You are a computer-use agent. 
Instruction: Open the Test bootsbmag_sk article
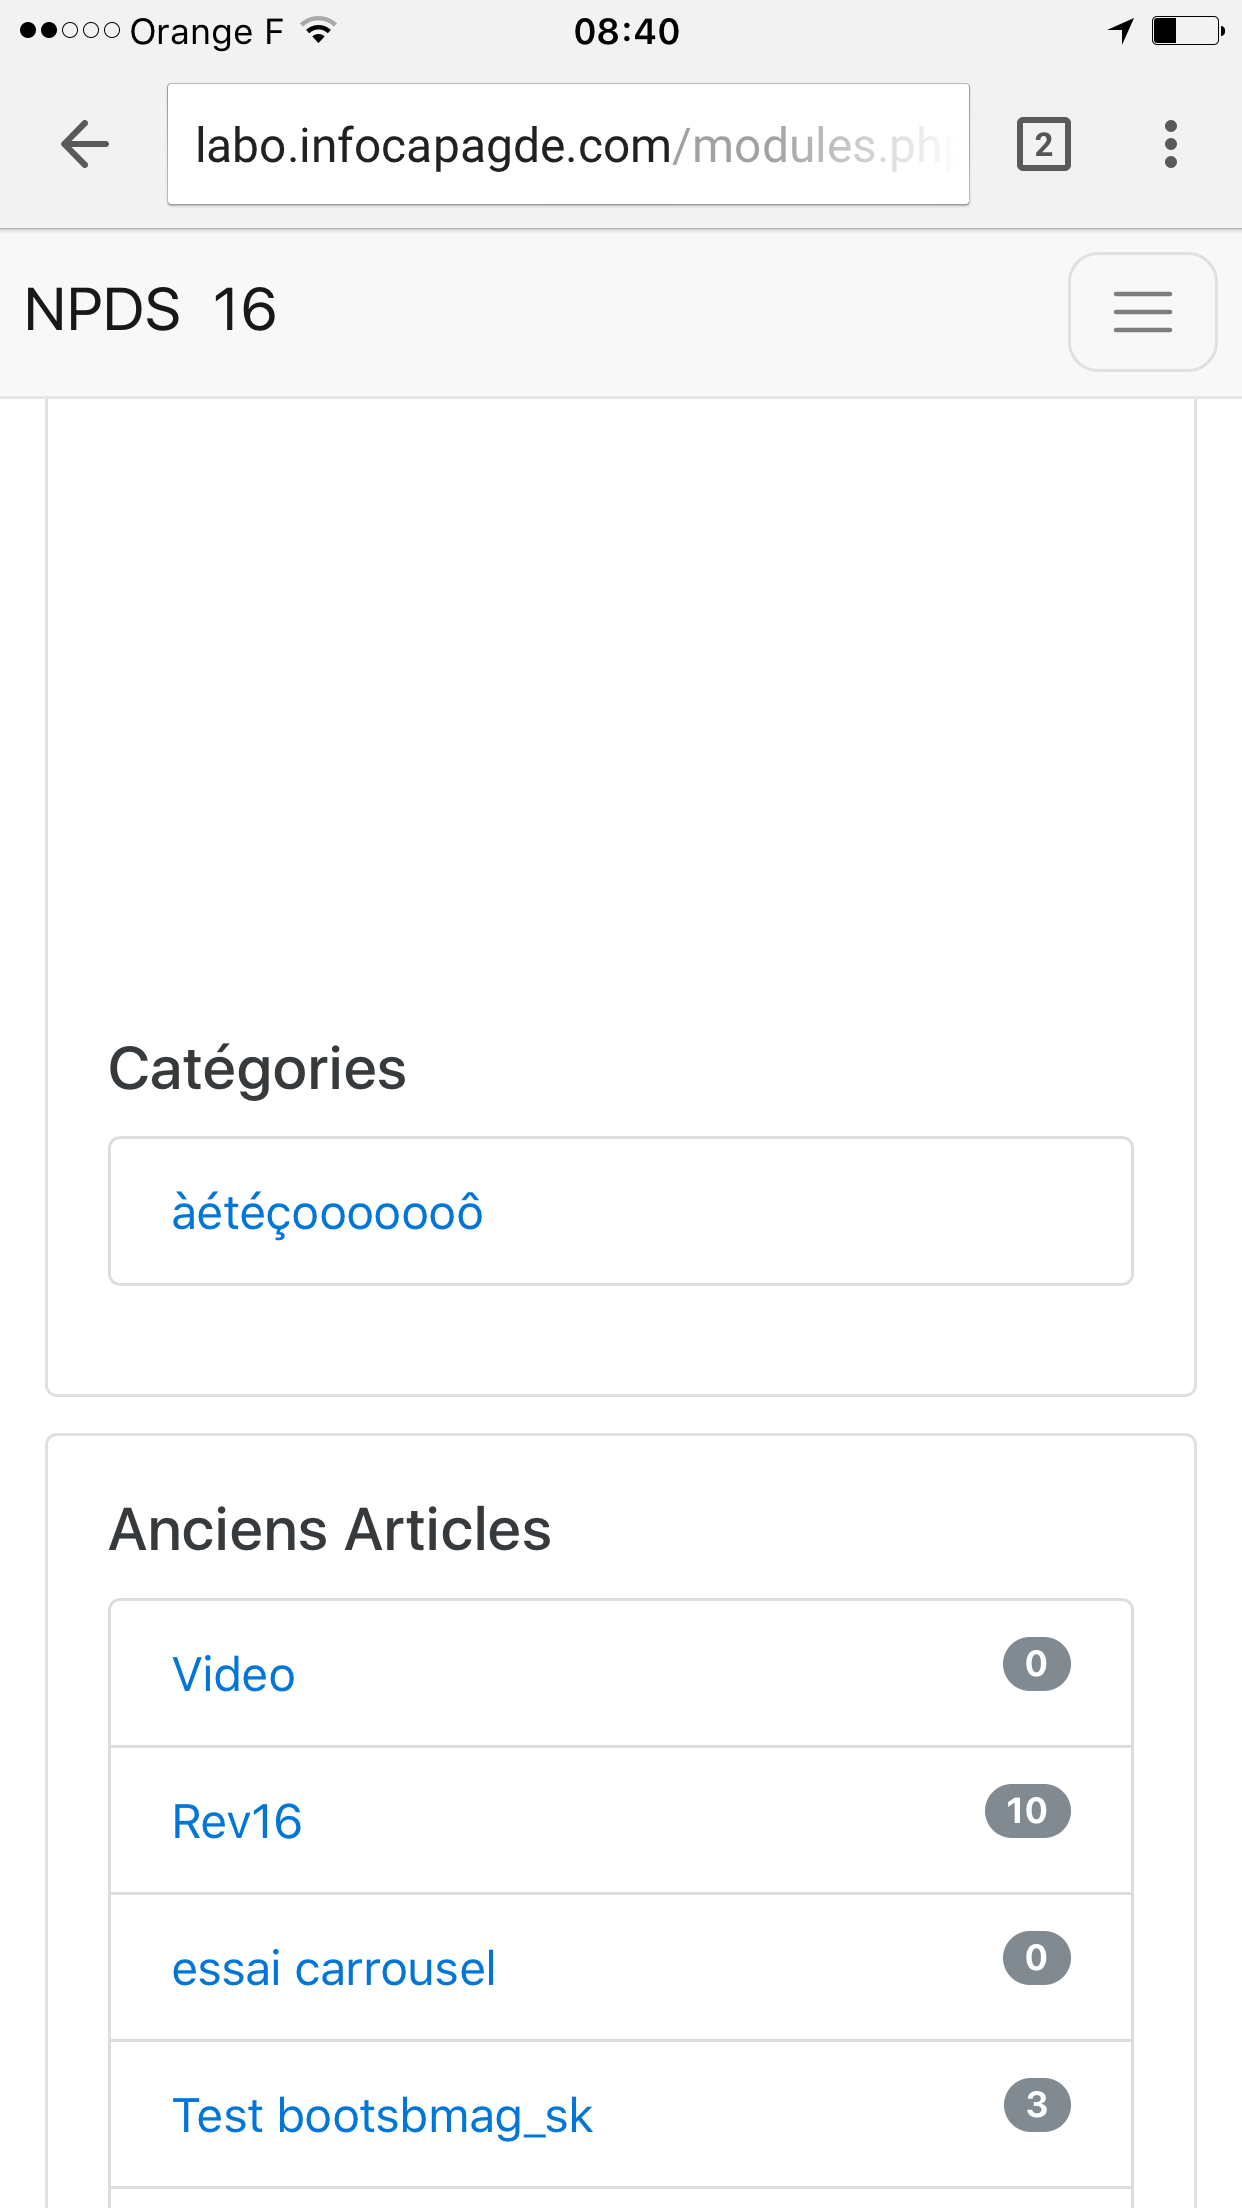point(382,2116)
